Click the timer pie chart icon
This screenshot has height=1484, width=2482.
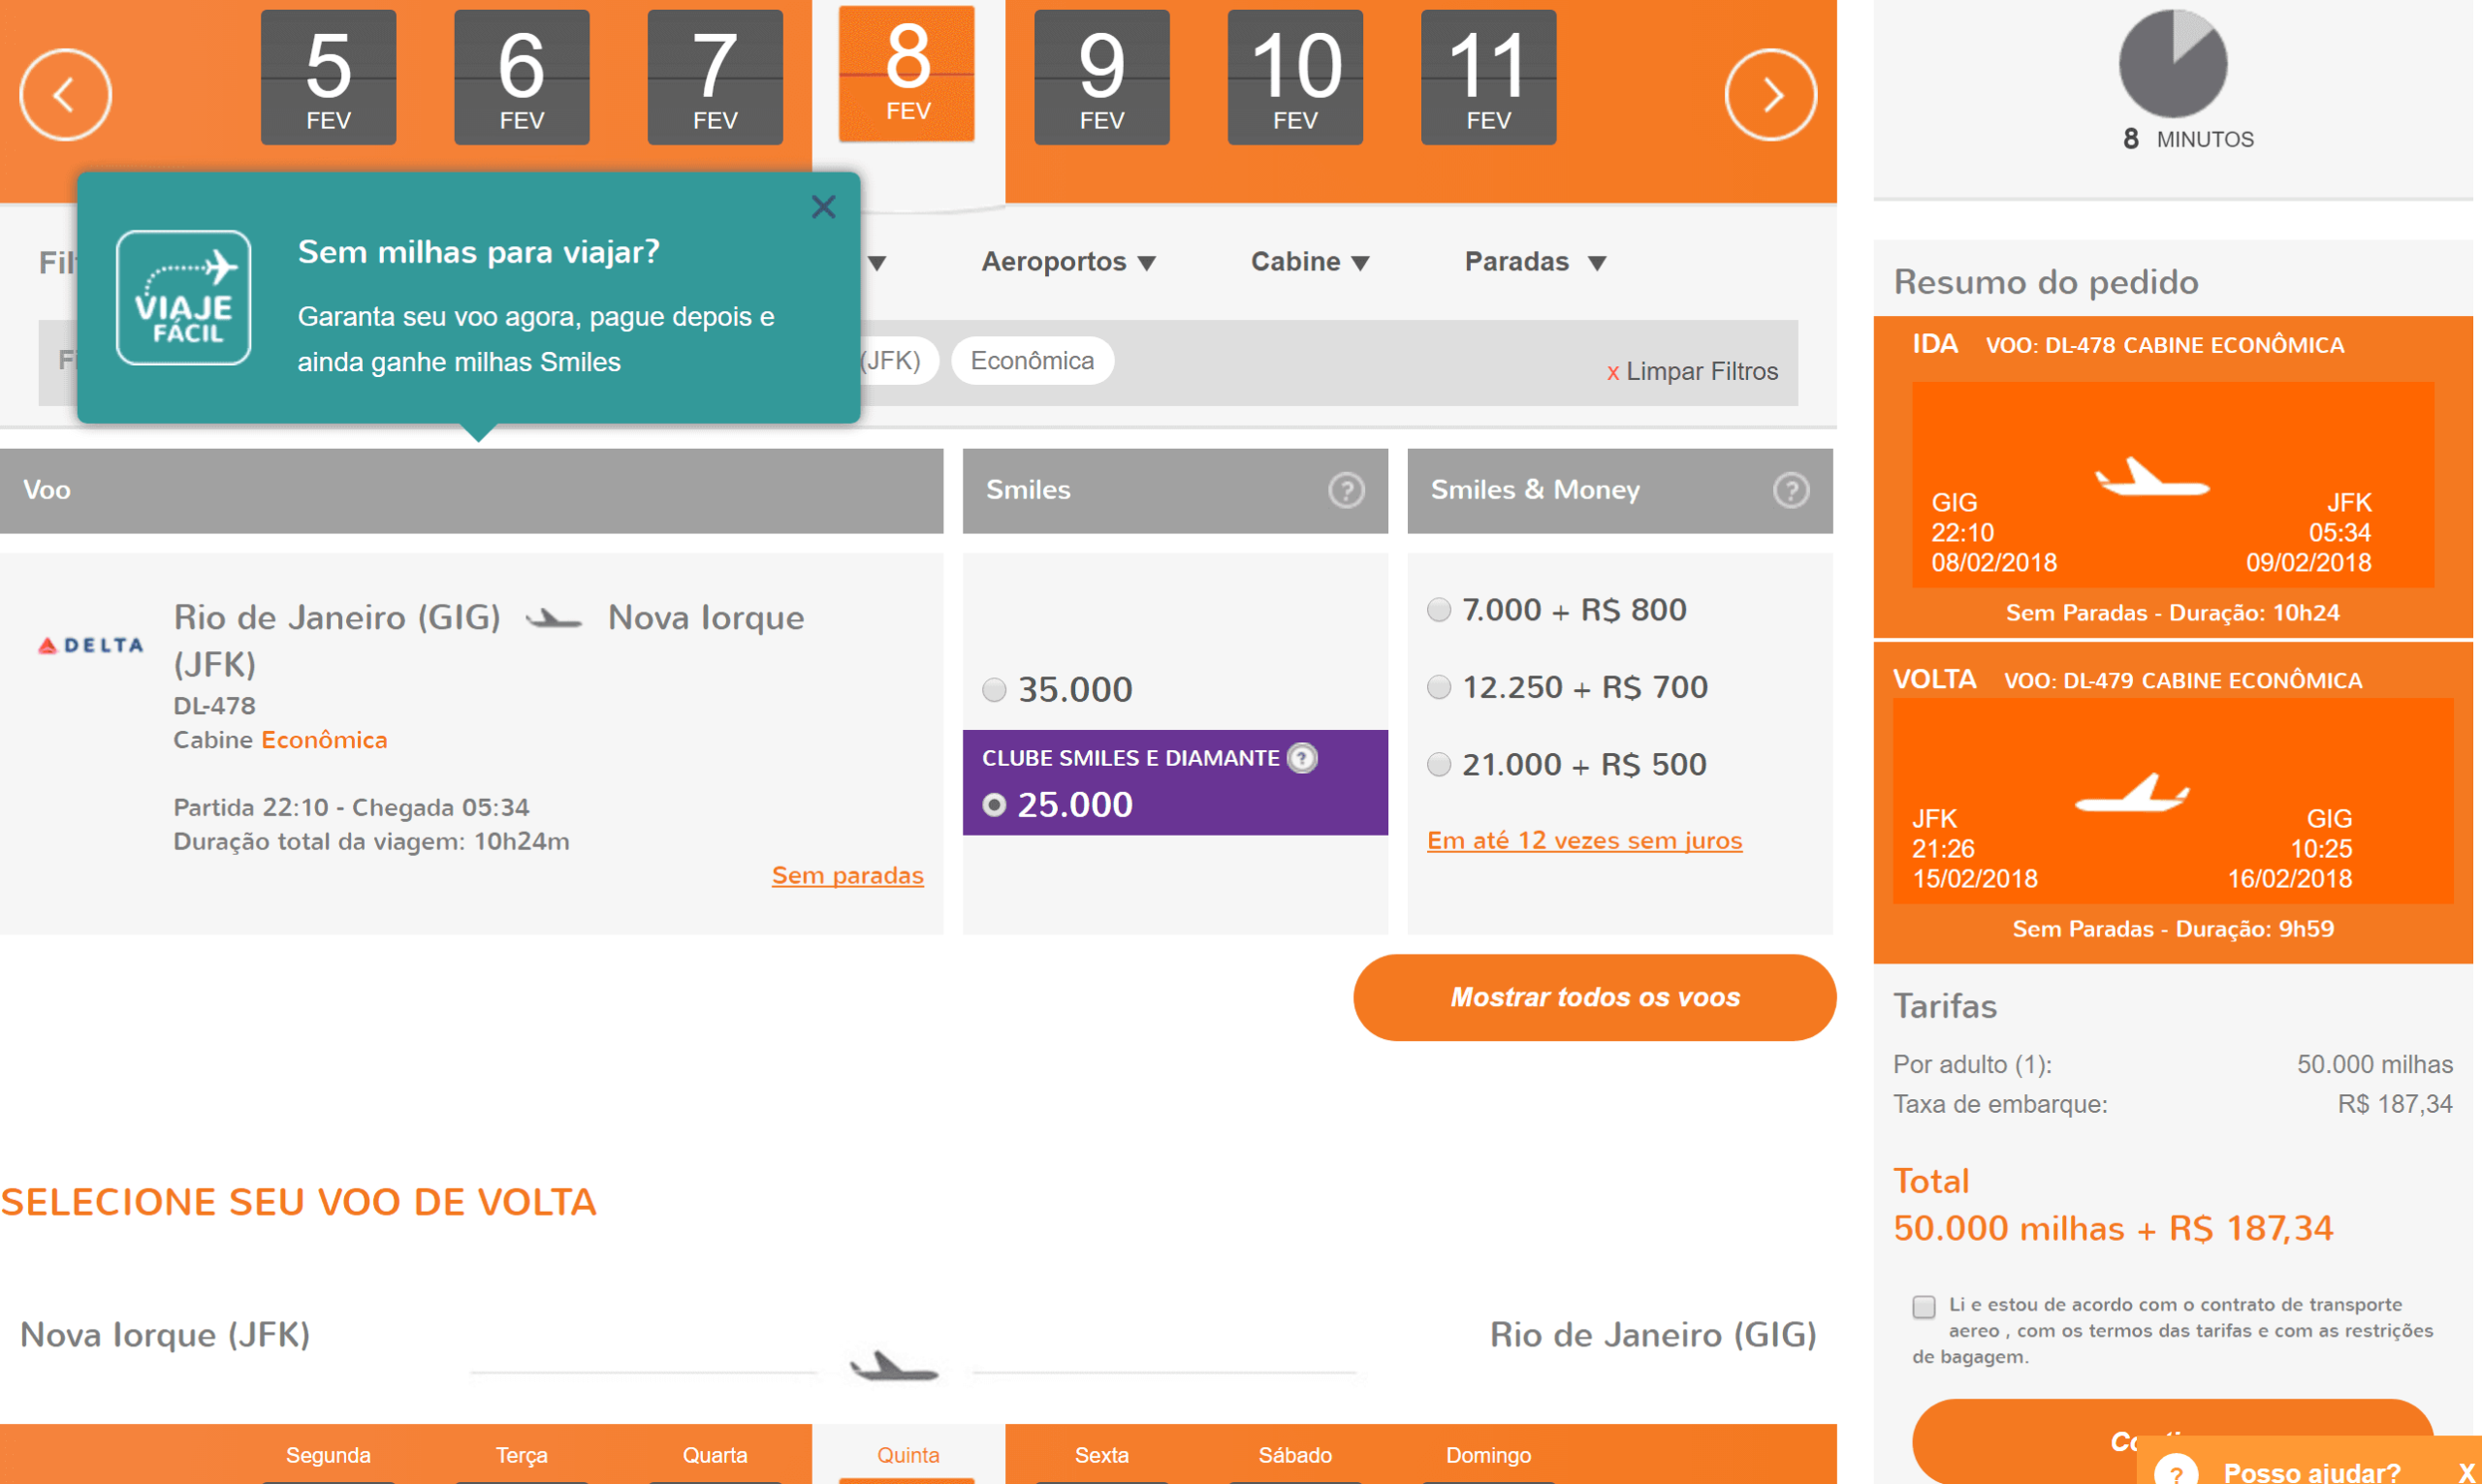tap(2172, 64)
